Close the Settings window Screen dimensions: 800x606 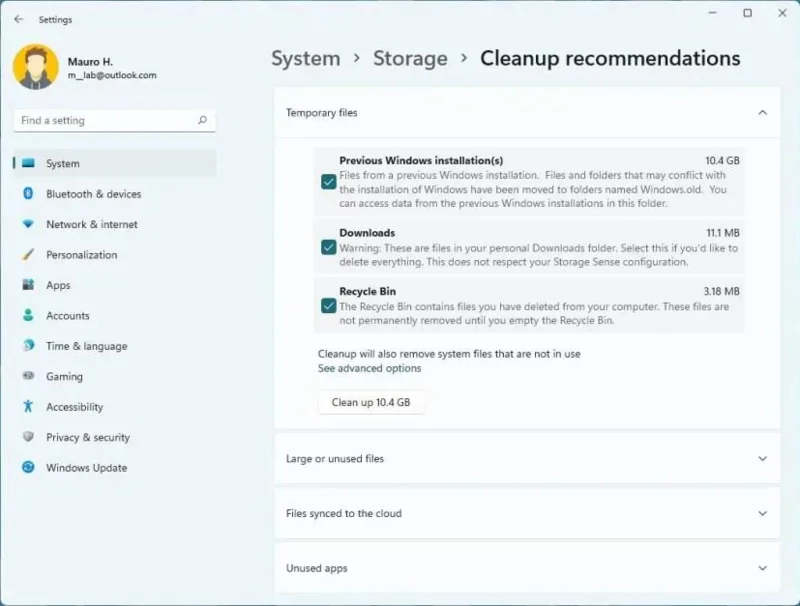782,13
